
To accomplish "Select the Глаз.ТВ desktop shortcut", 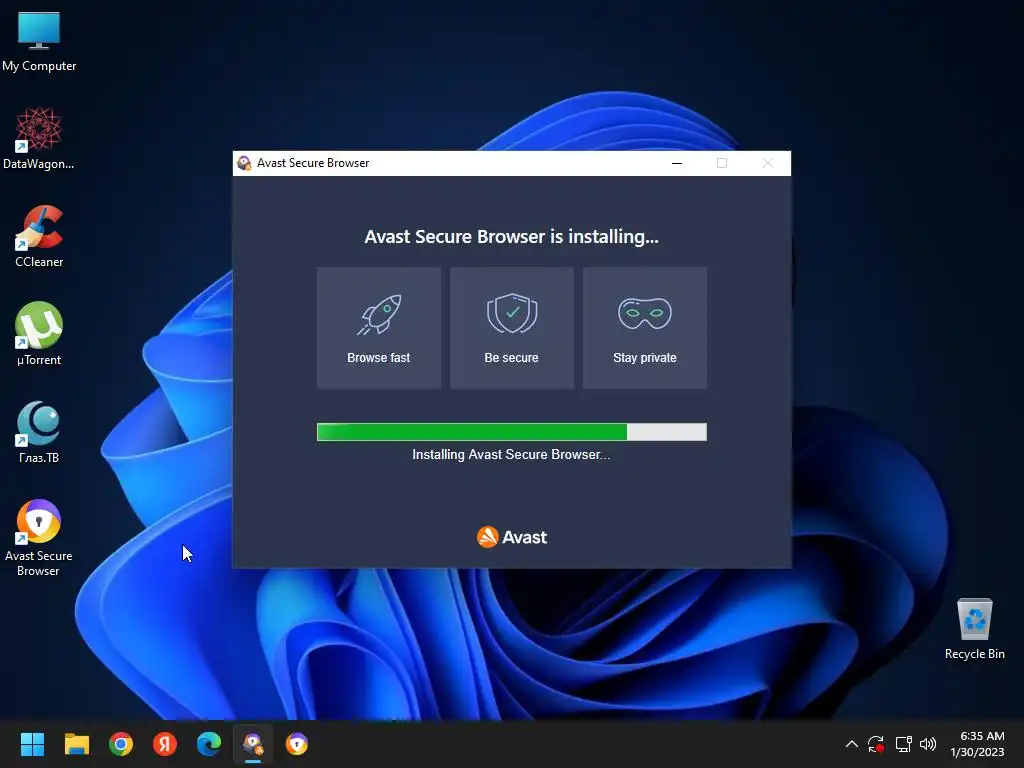I will click(39, 432).
